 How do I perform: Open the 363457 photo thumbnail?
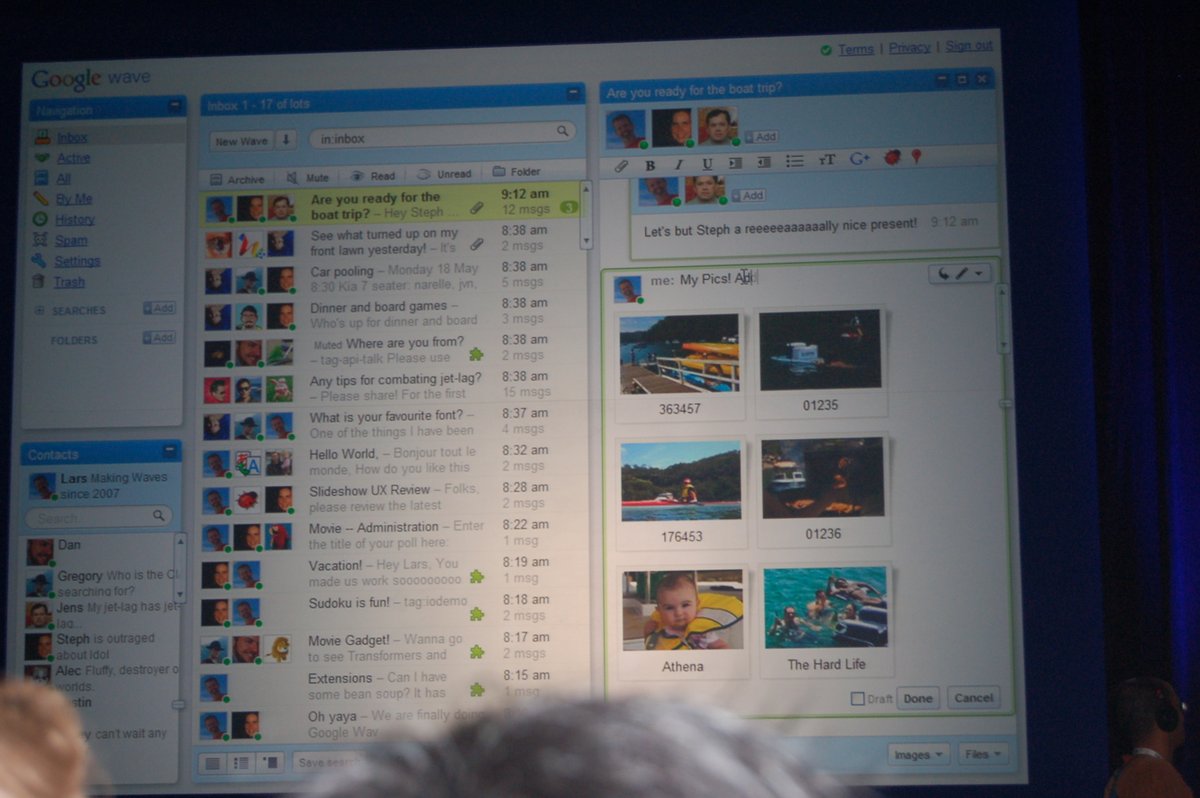[679, 354]
